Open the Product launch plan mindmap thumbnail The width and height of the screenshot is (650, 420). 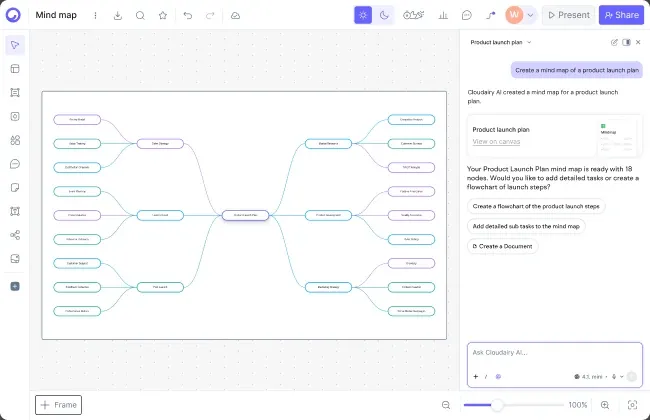point(616,137)
